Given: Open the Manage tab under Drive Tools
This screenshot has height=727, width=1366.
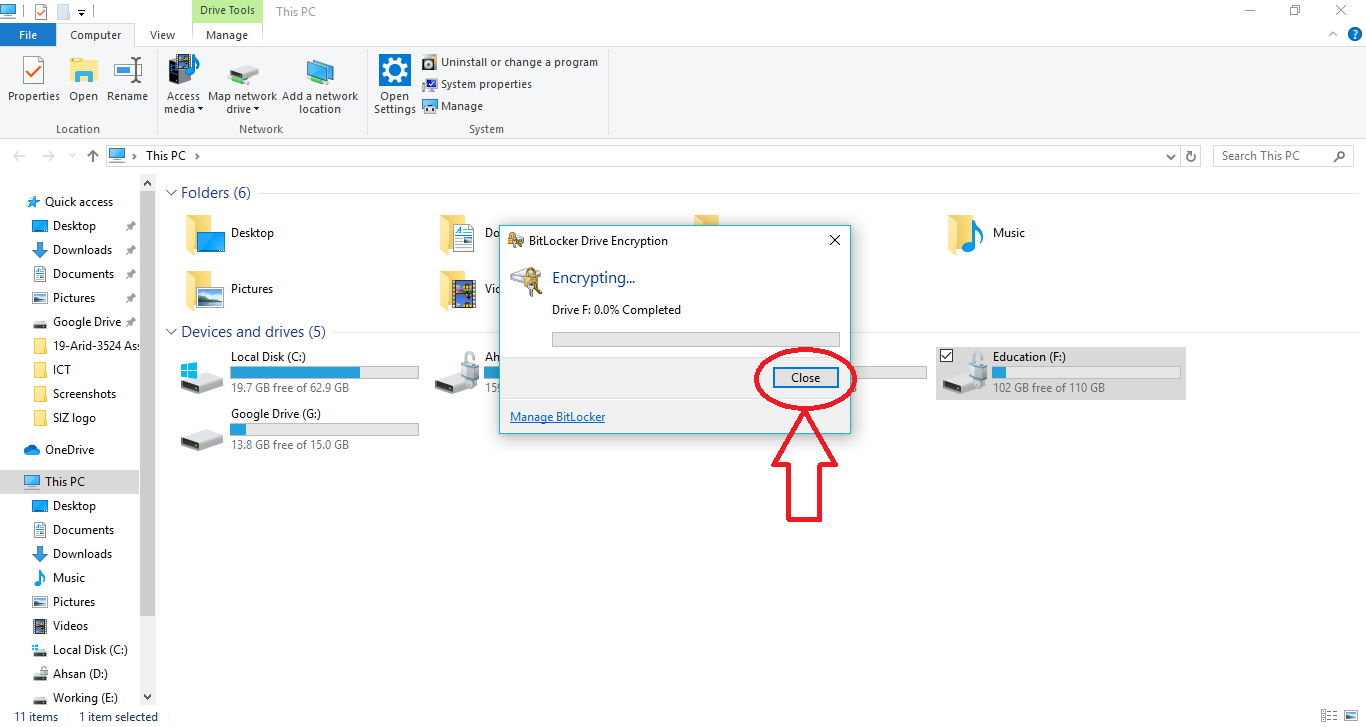Looking at the screenshot, I should (x=227, y=35).
